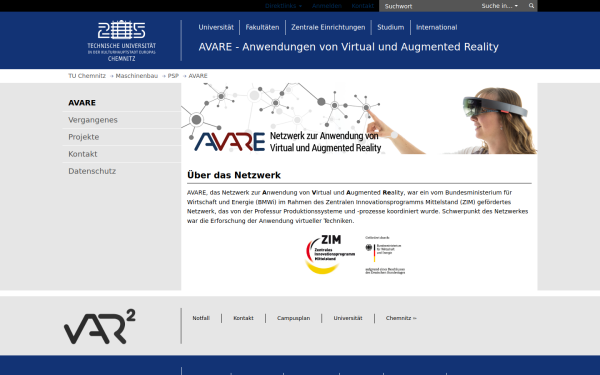Open the top bar Kontakt link
The image size is (600, 375).
click(x=362, y=6)
